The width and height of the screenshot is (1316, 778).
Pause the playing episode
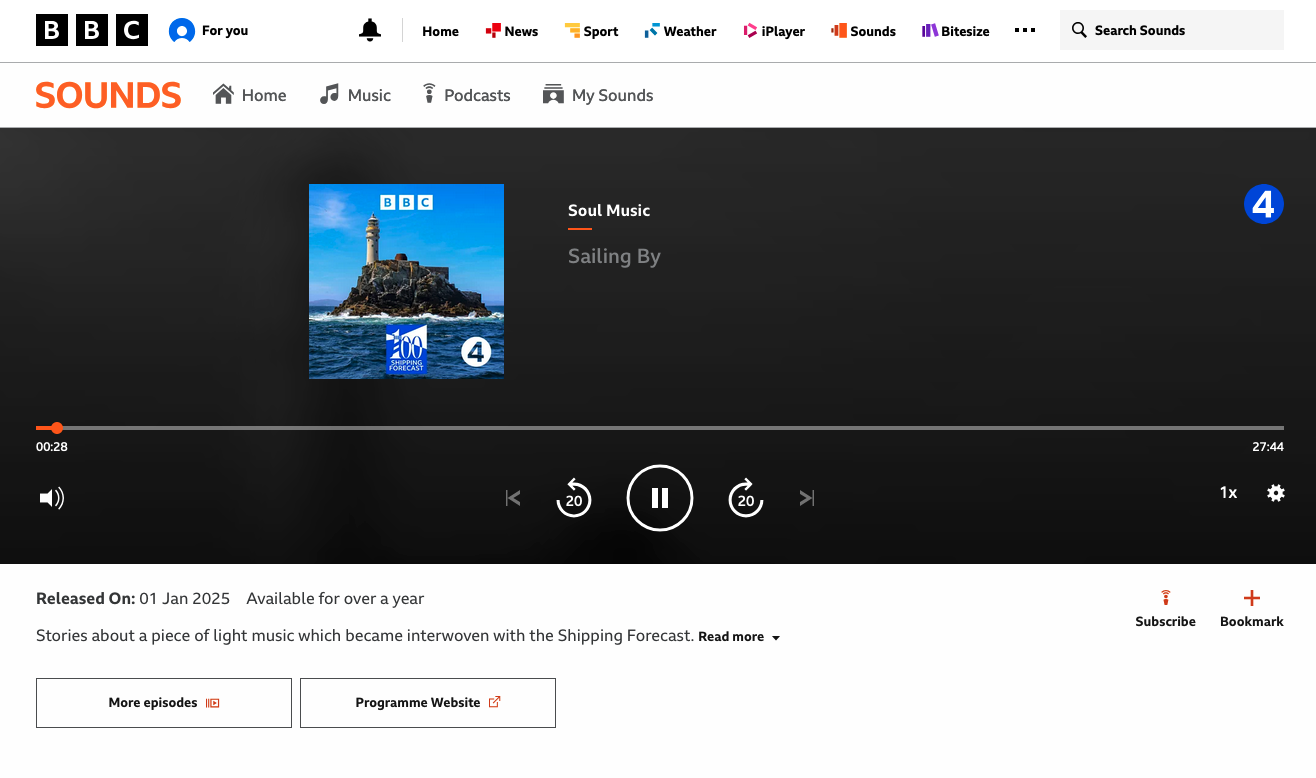coord(659,498)
